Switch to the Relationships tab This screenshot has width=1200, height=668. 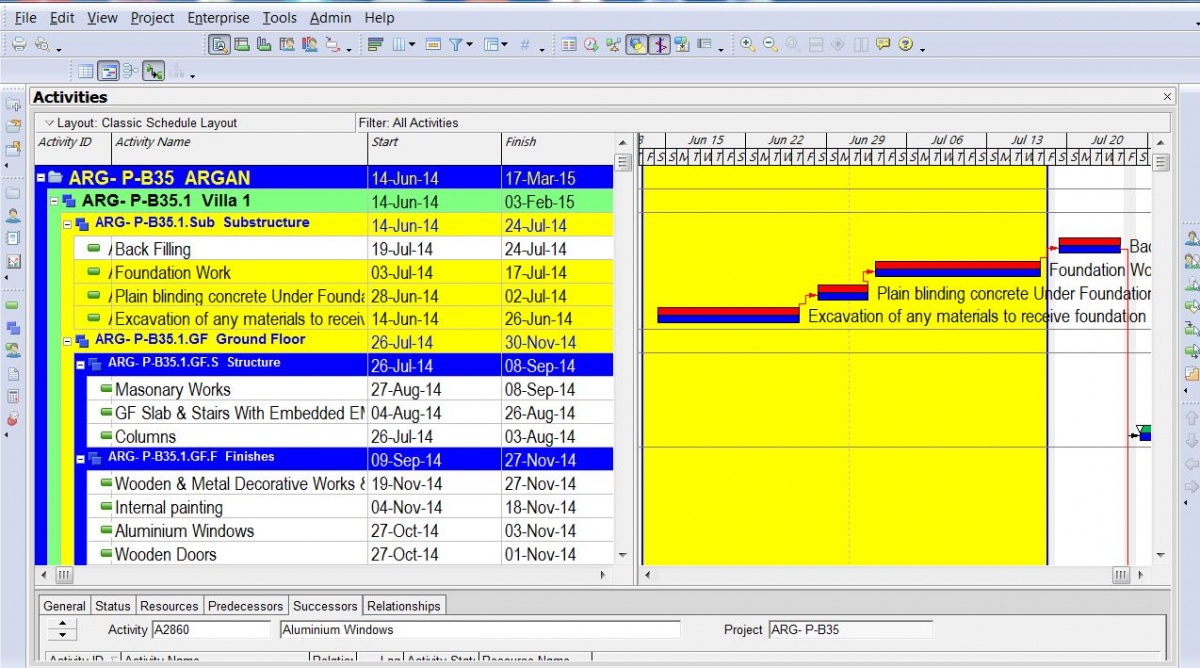click(x=404, y=606)
